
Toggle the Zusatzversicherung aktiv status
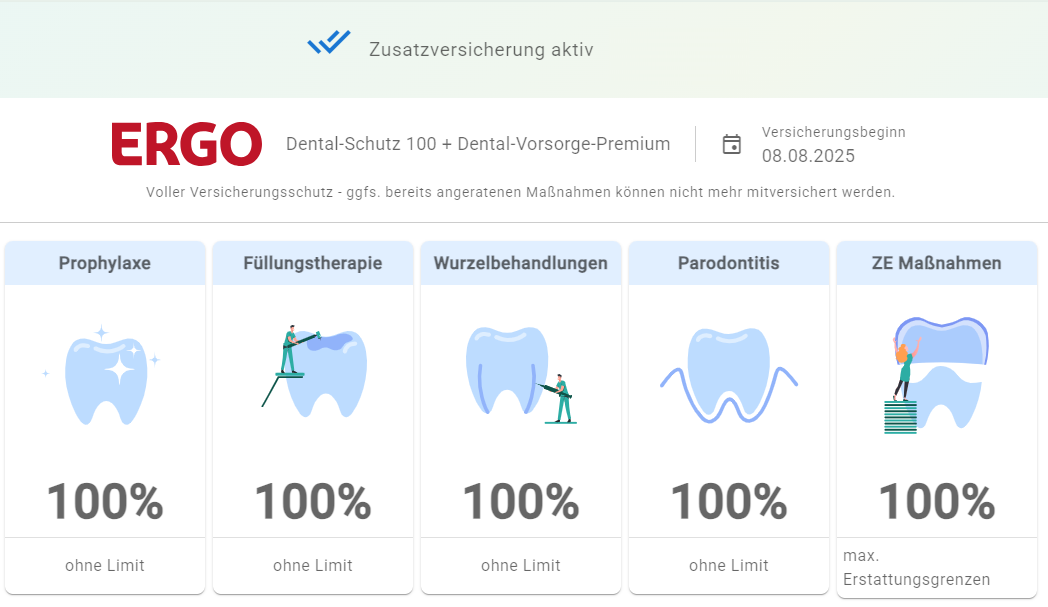point(480,49)
